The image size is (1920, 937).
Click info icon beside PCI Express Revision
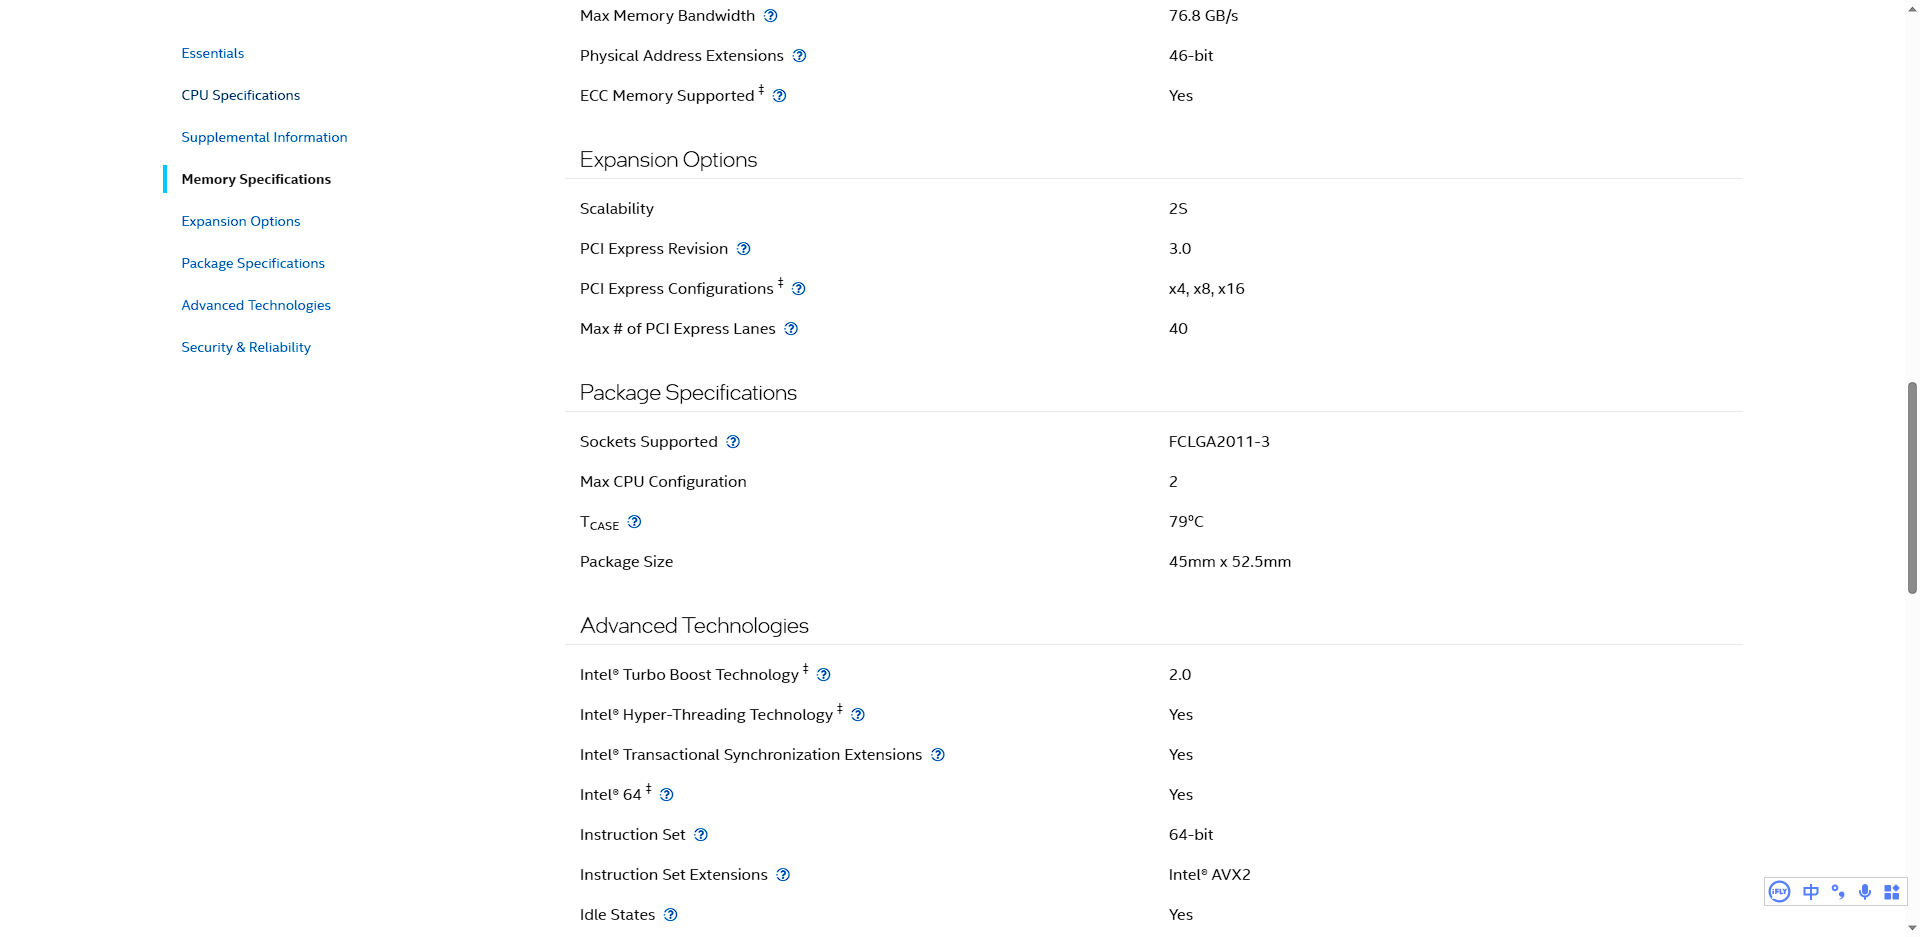click(743, 249)
